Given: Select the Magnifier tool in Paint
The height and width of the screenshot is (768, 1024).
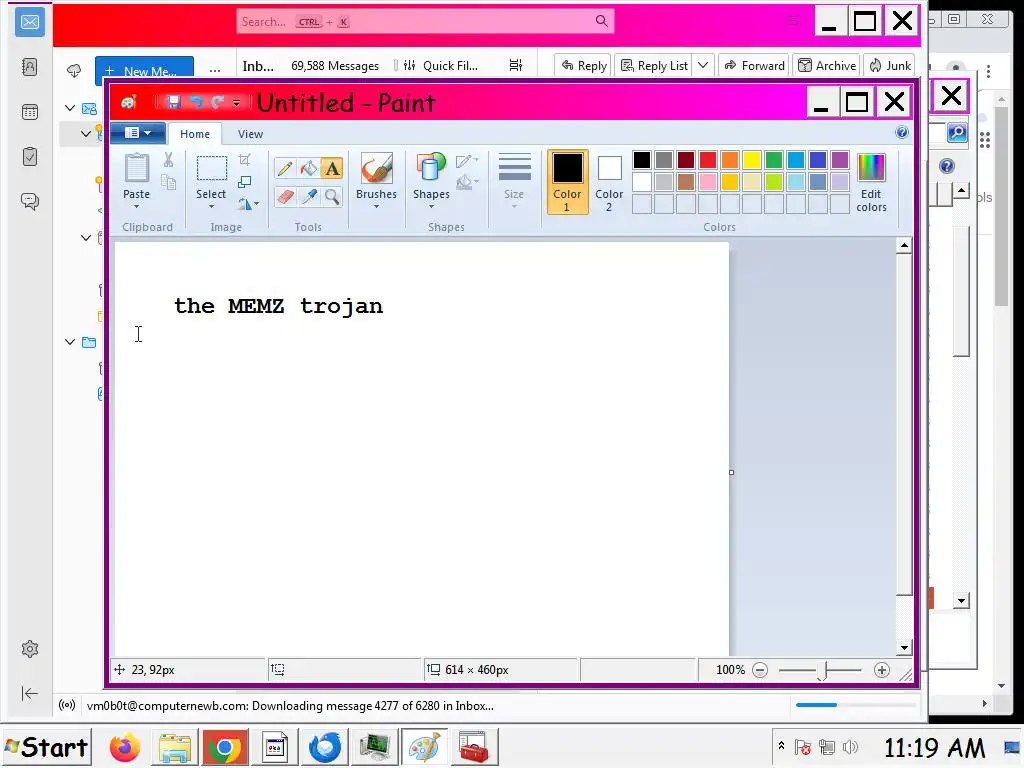Looking at the screenshot, I should [332, 197].
